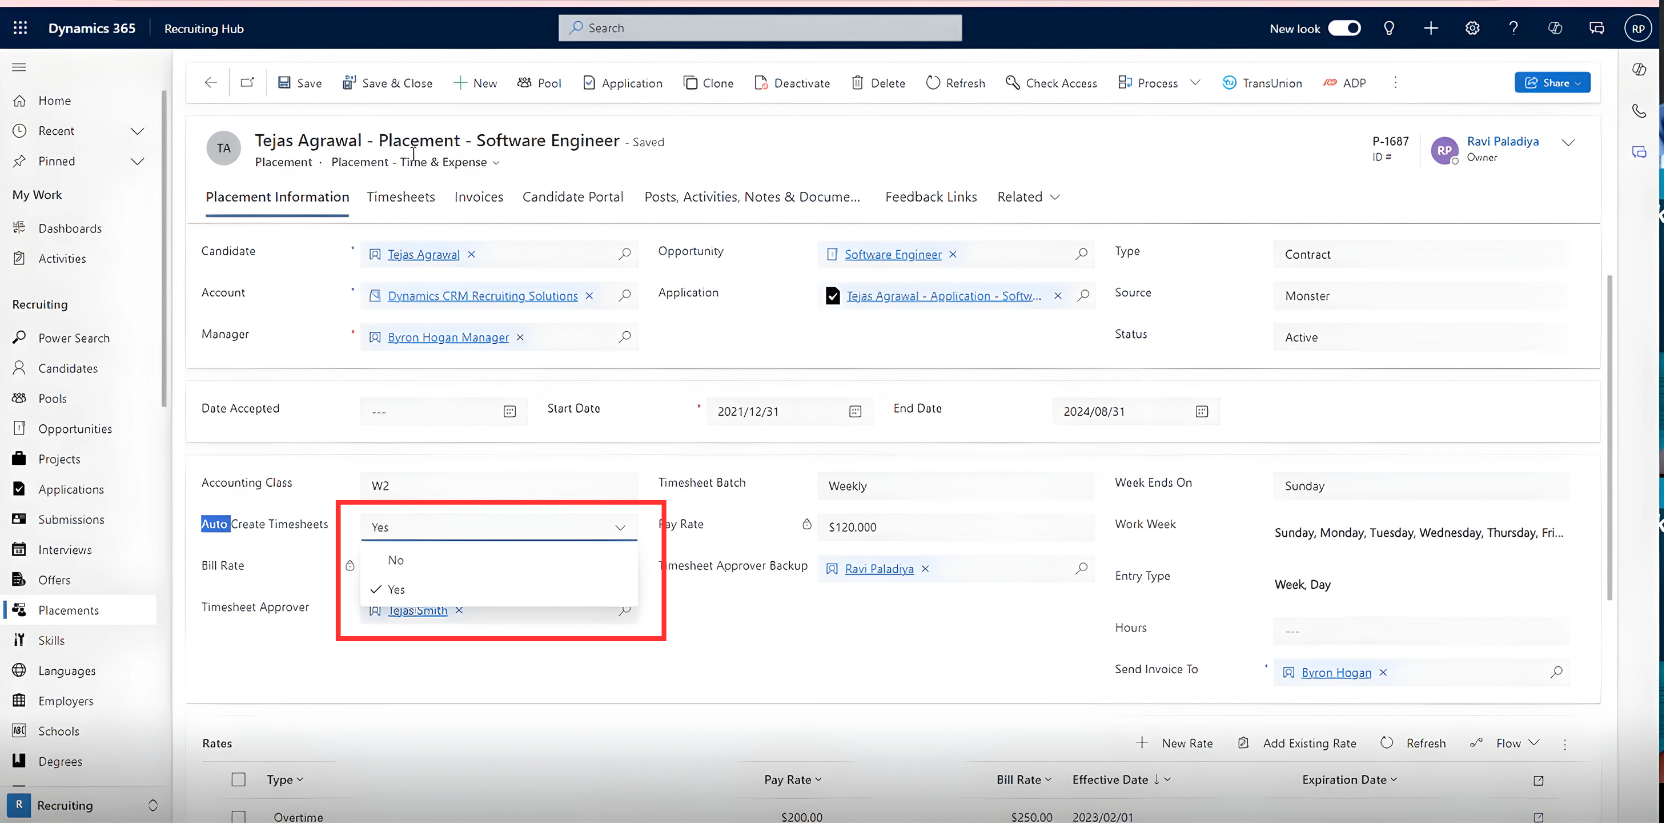Image resolution: width=1664 pixels, height=823 pixels.
Task: Click Add Existing Rate
Action: [1297, 743]
